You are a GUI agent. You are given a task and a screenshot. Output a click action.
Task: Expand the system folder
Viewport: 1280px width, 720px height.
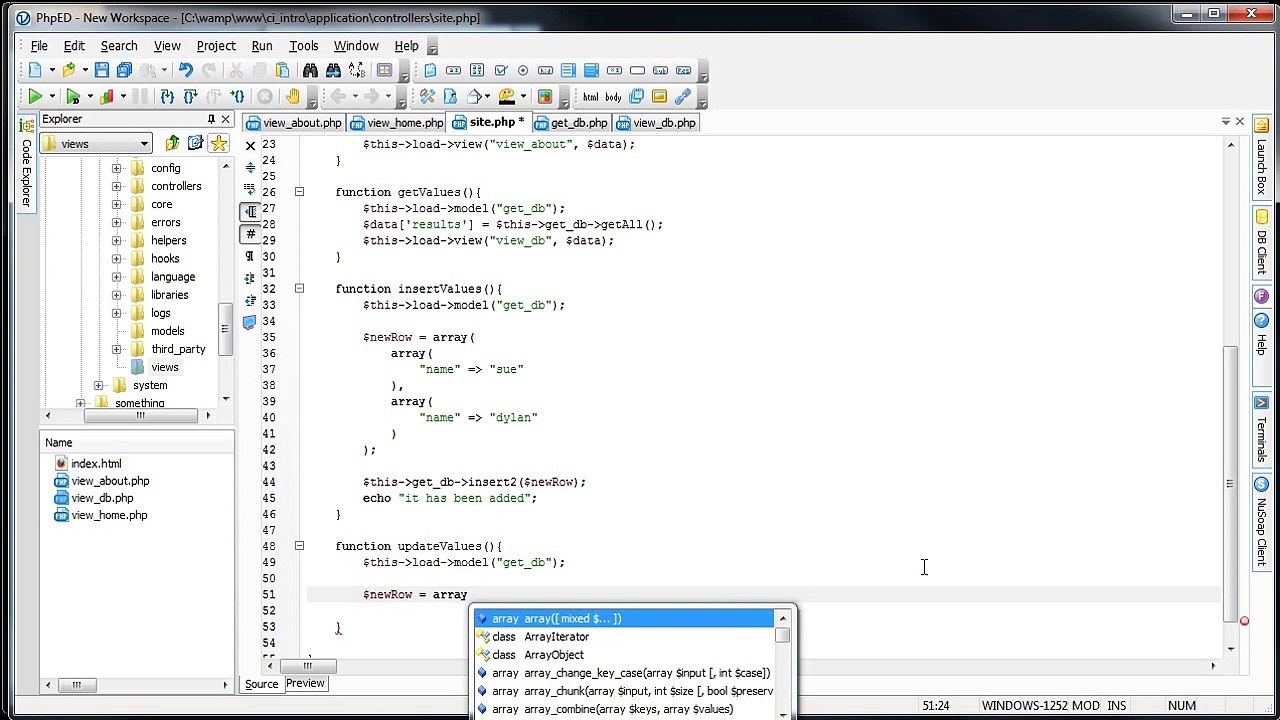pos(98,385)
